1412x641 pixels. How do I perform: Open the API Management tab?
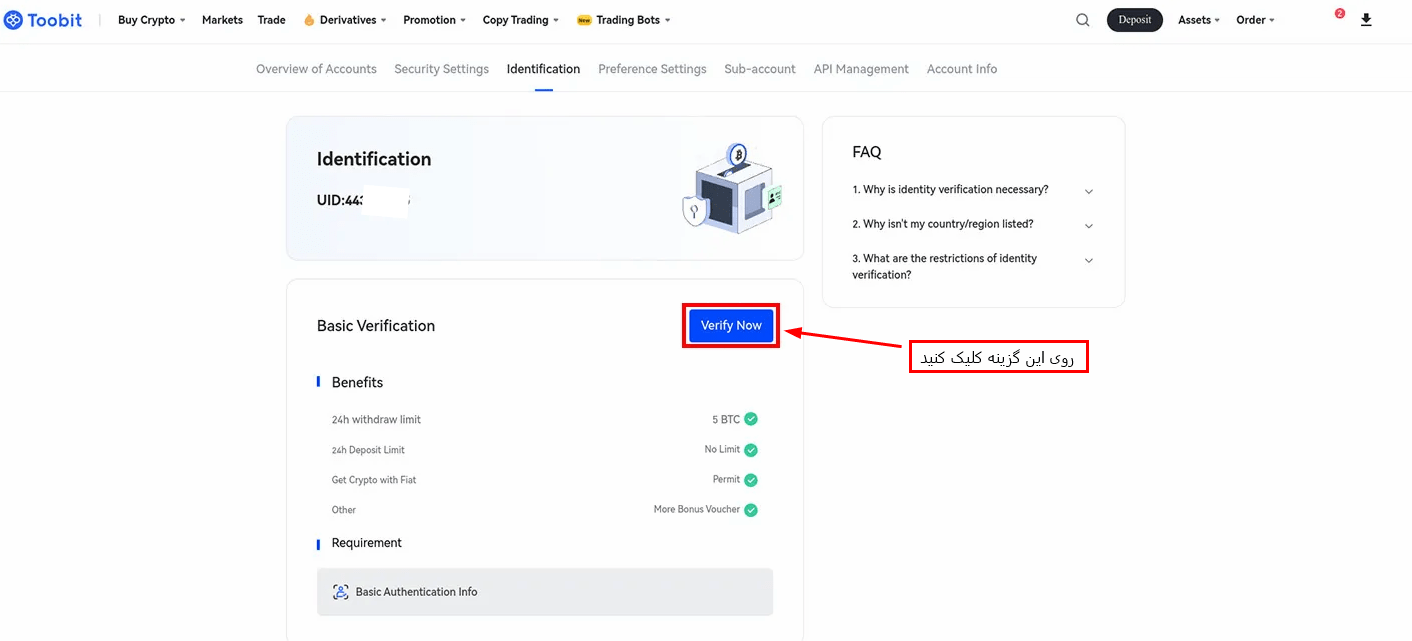(861, 69)
